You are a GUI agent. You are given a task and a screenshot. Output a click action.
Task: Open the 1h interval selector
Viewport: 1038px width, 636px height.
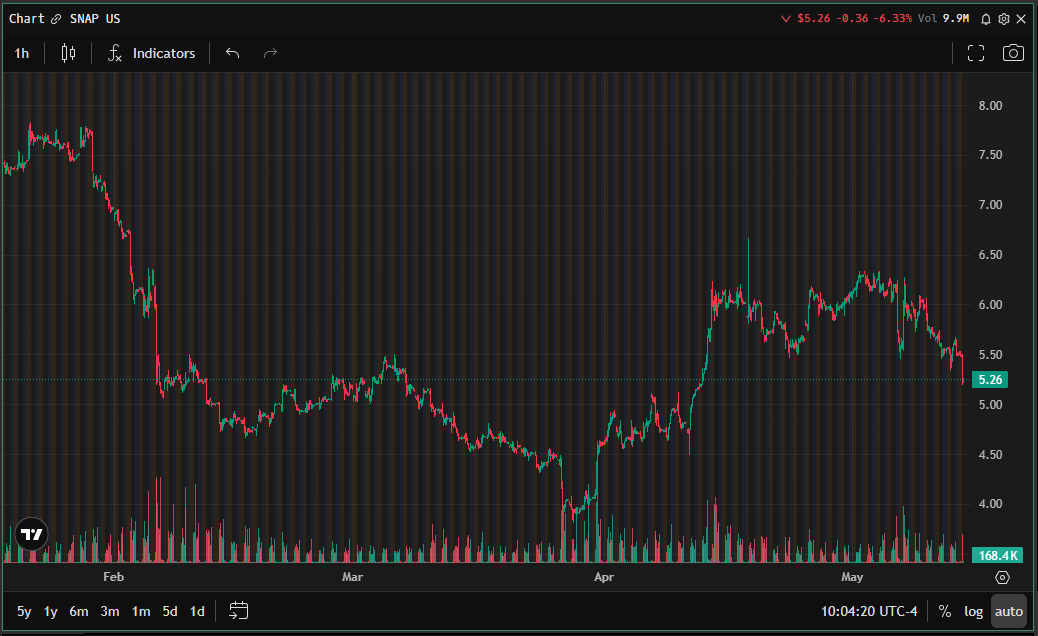tap(22, 53)
